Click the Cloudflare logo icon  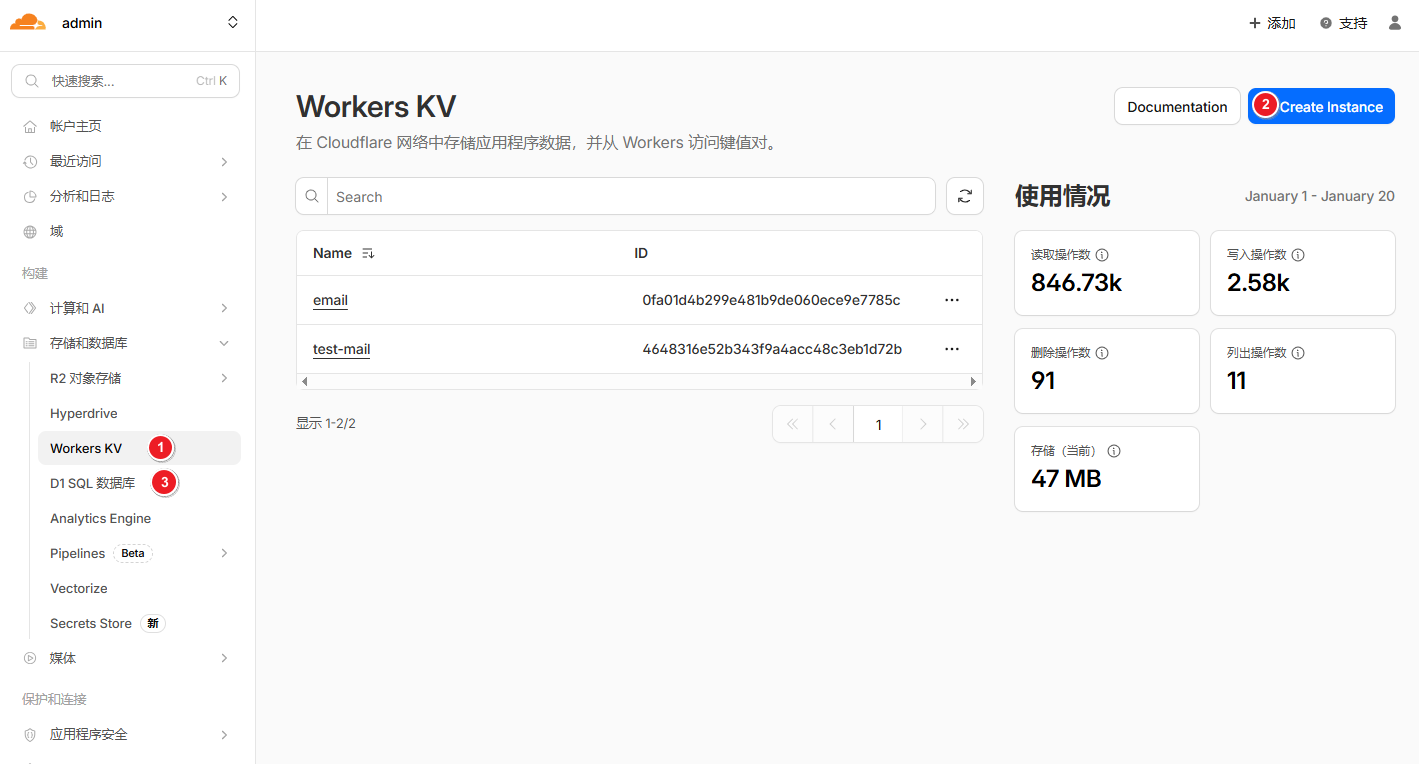(28, 23)
